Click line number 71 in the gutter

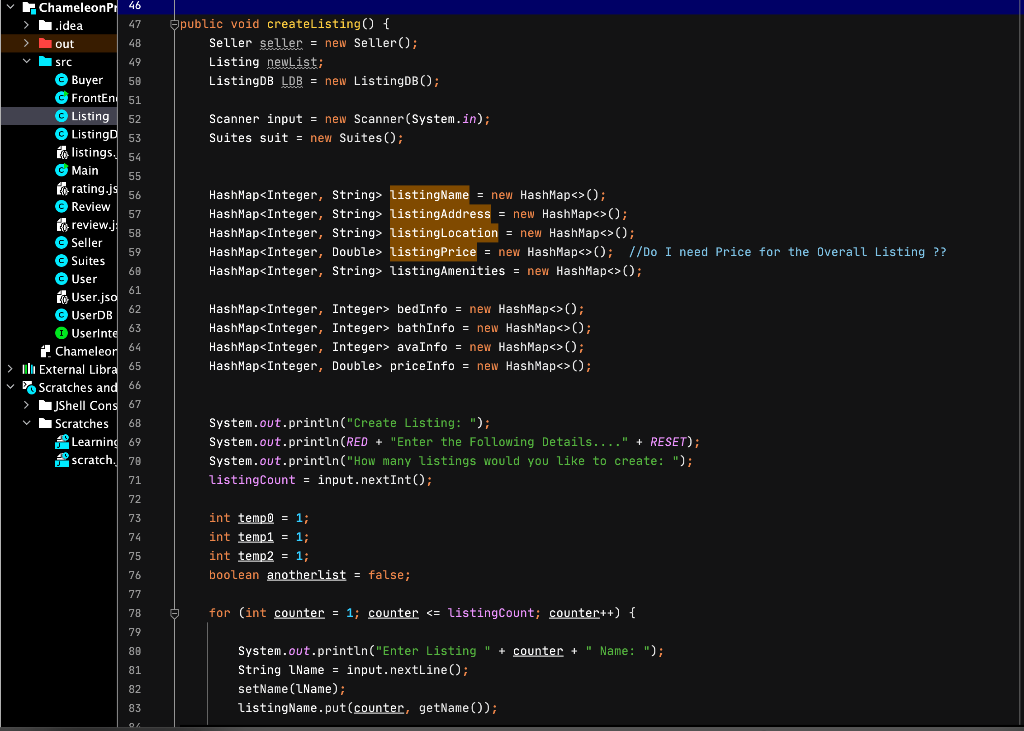point(135,480)
